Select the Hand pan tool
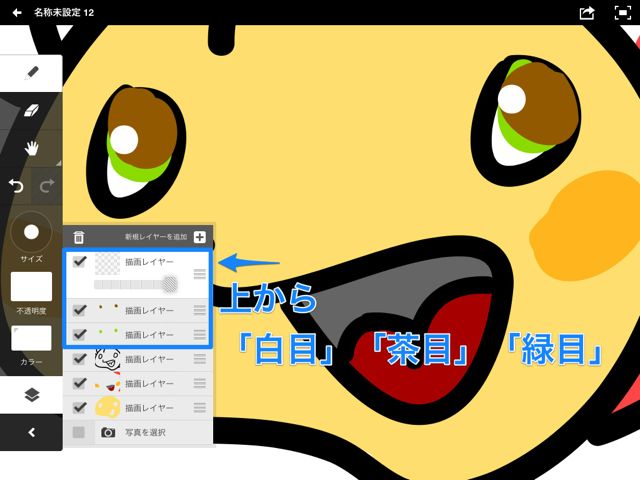The height and width of the screenshot is (480, 640). (x=31, y=148)
